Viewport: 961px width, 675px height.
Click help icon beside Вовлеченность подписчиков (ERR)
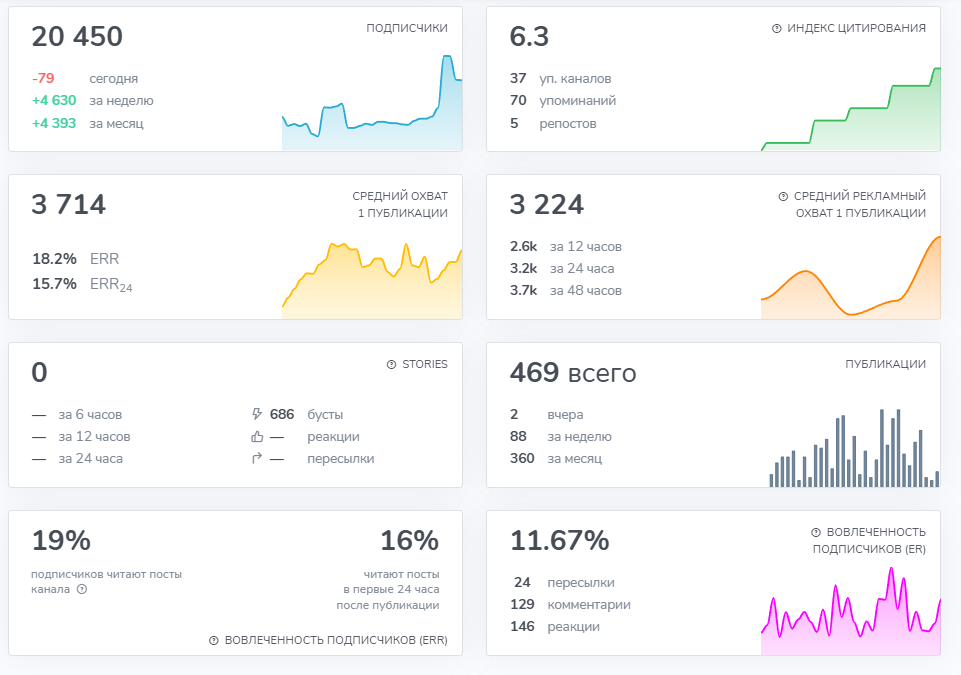coord(214,640)
